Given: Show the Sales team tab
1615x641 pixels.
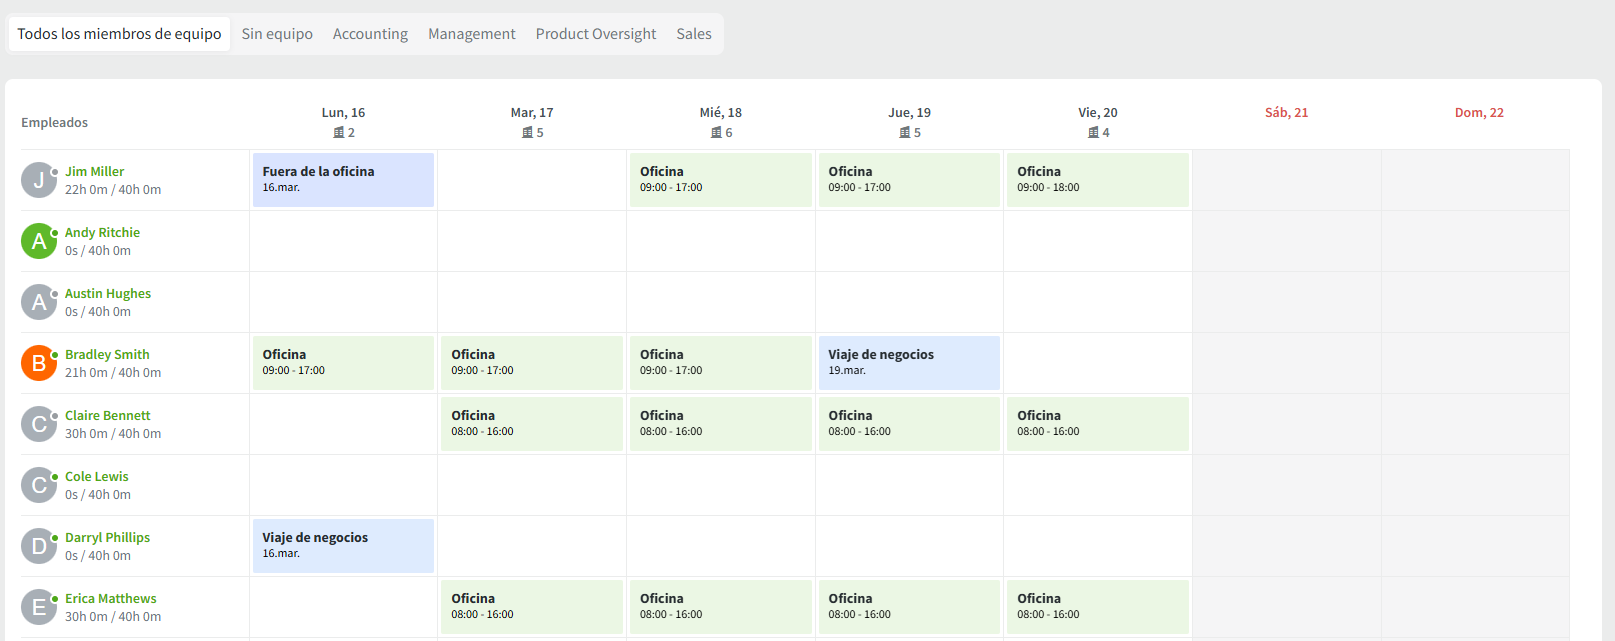Looking at the screenshot, I should (694, 34).
